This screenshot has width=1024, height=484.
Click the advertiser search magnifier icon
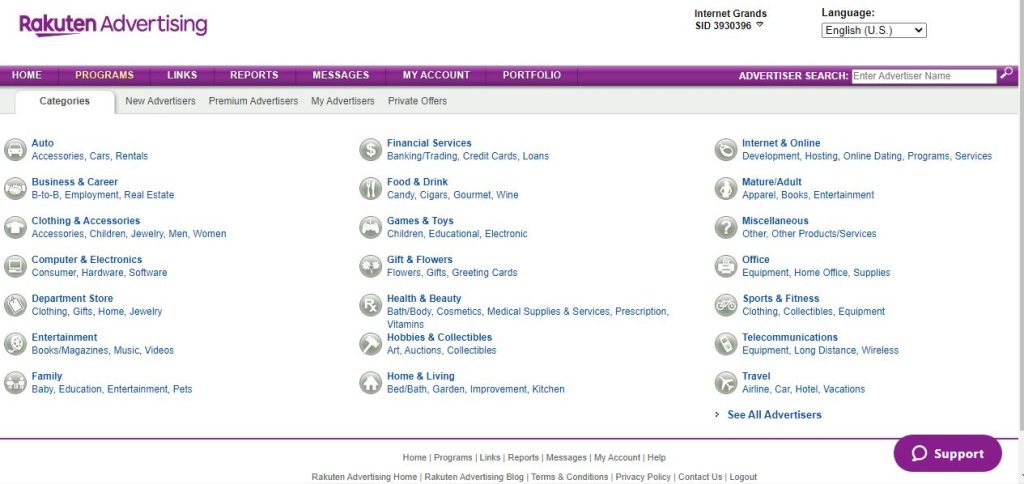[1007, 74]
